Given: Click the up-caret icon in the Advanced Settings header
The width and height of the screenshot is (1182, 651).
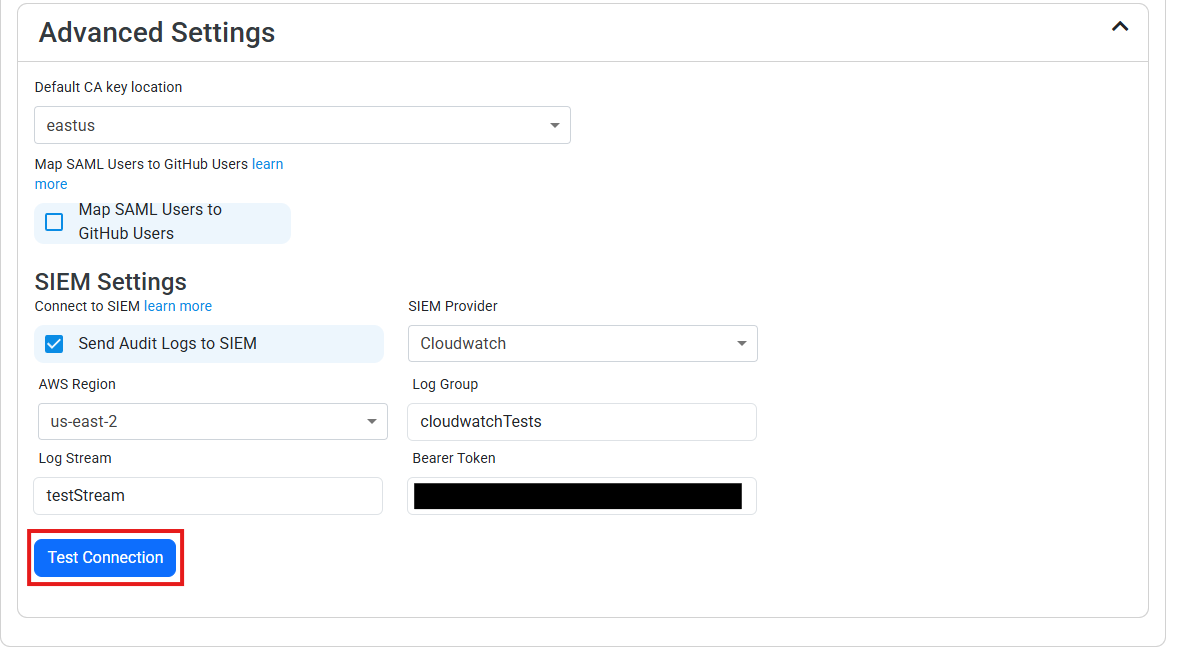Looking at the screenshot, I should (1120, 27).
